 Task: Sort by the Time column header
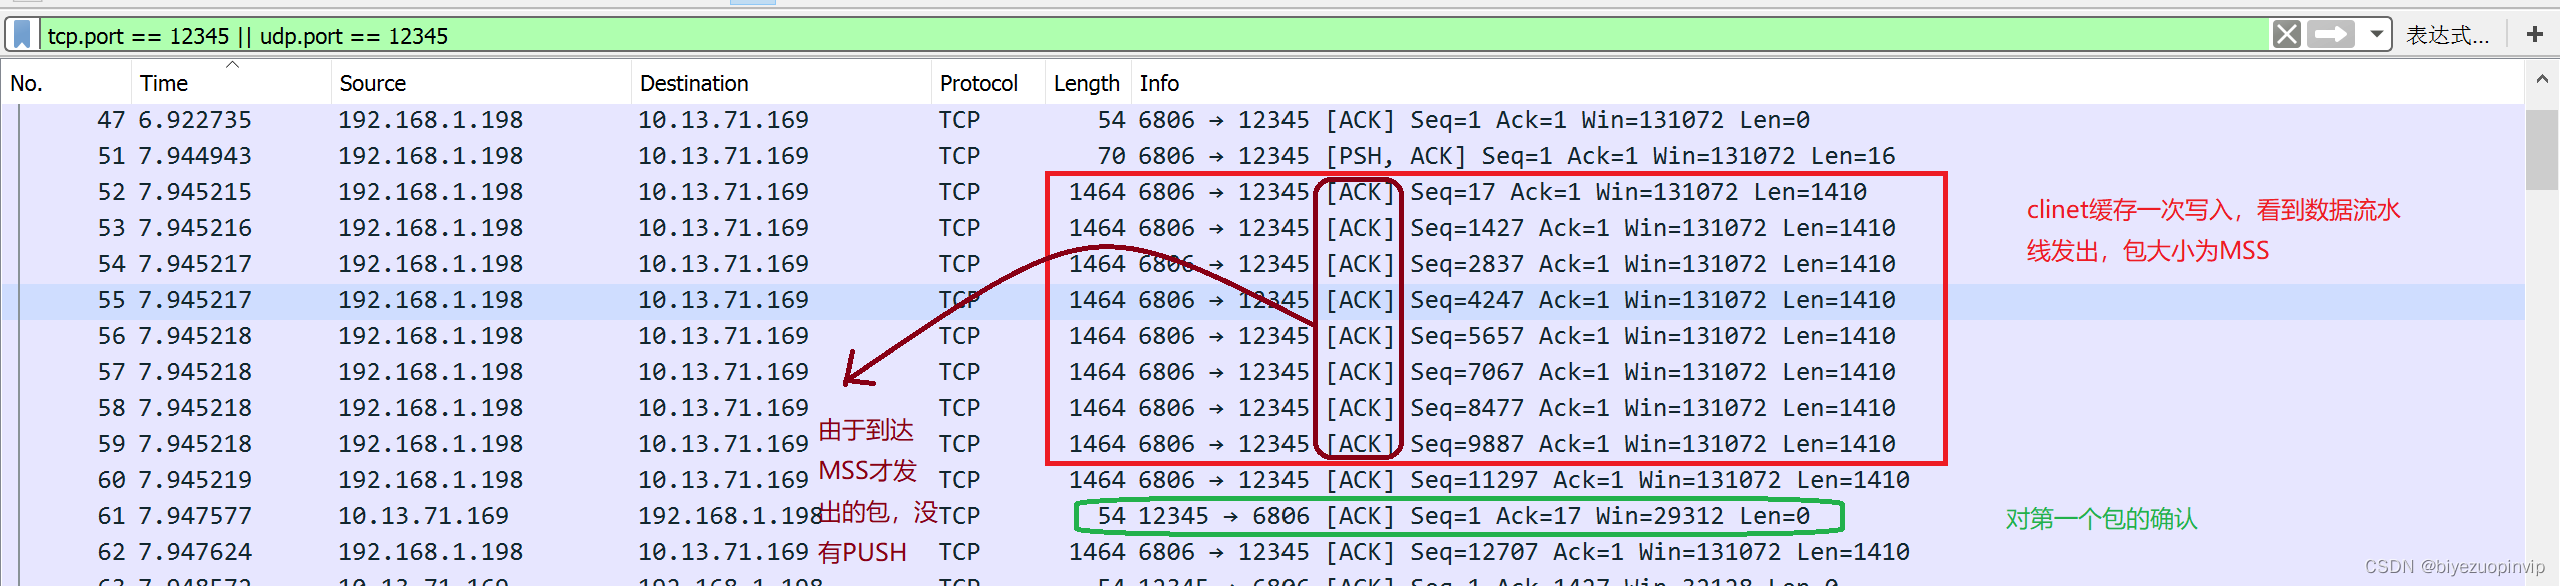pyautogui.click(x=231, y=83)
